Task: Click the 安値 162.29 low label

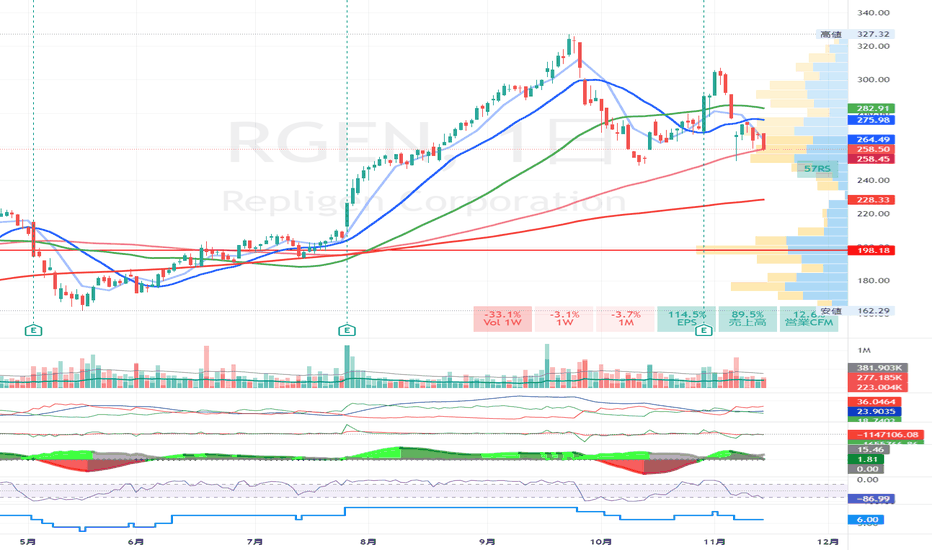Action: [x=857, y=311]
